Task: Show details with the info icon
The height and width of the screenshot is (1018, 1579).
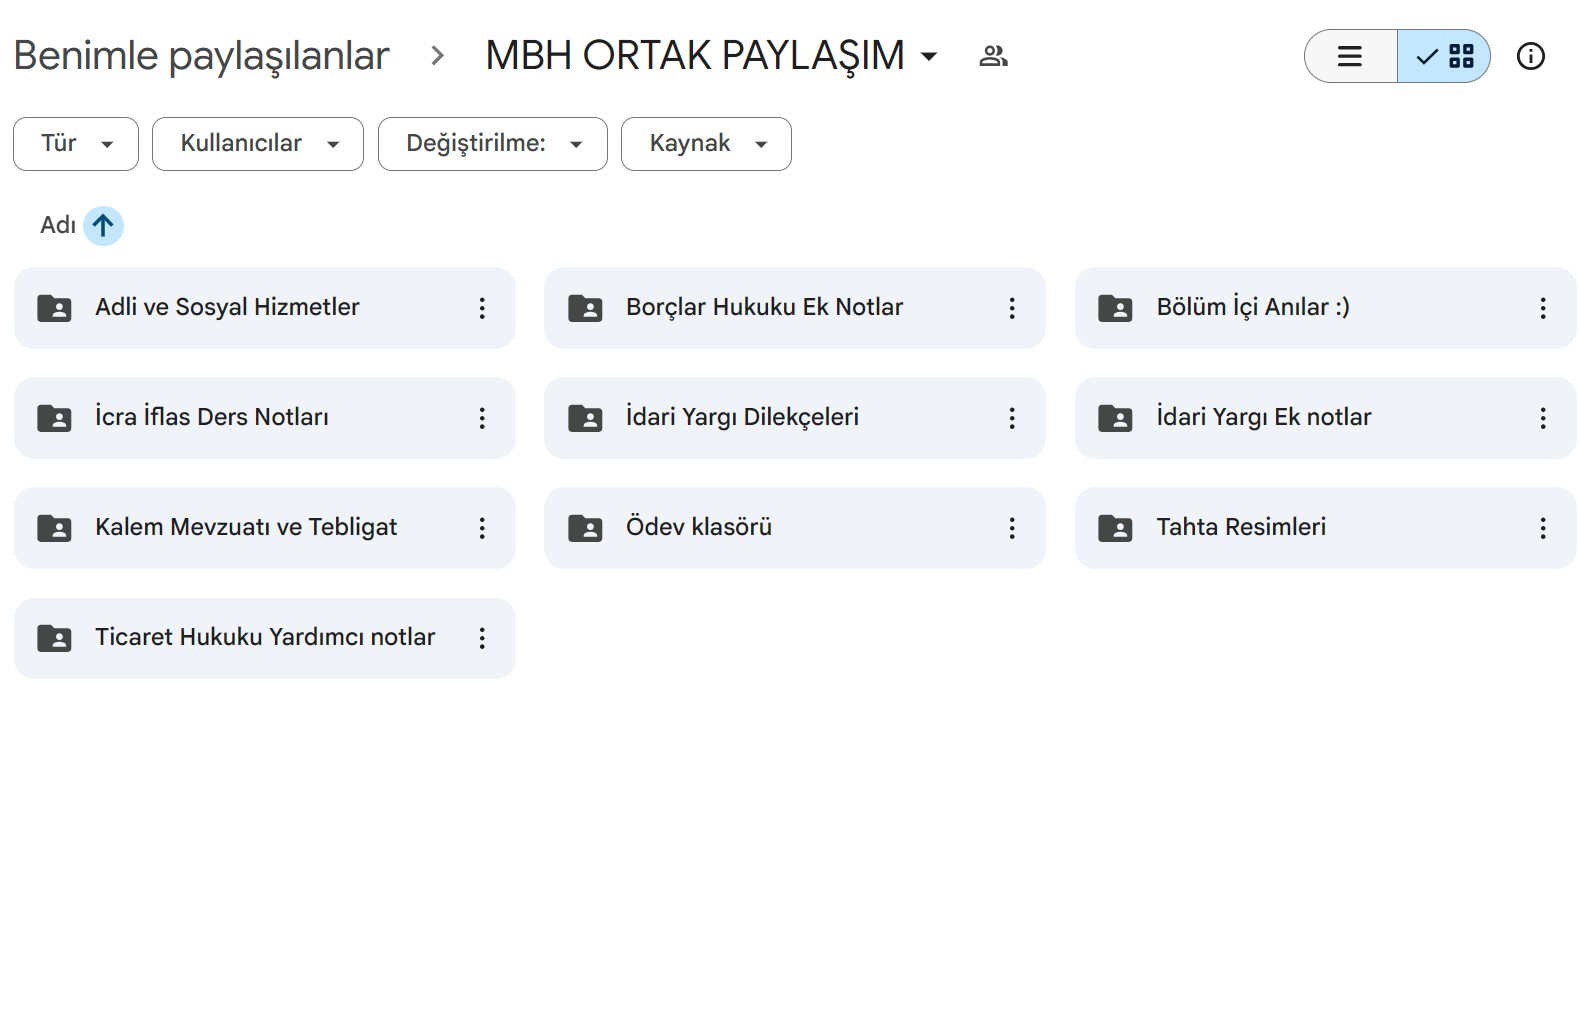Action: pos(1530,56)
